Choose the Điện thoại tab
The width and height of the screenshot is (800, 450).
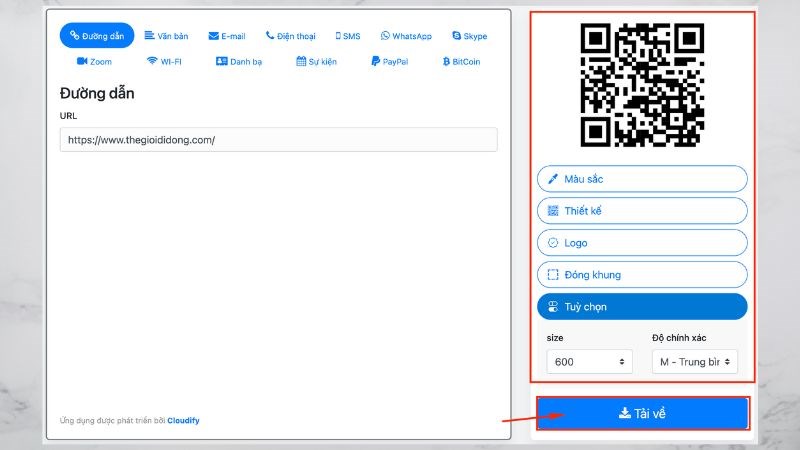point(290,36)
